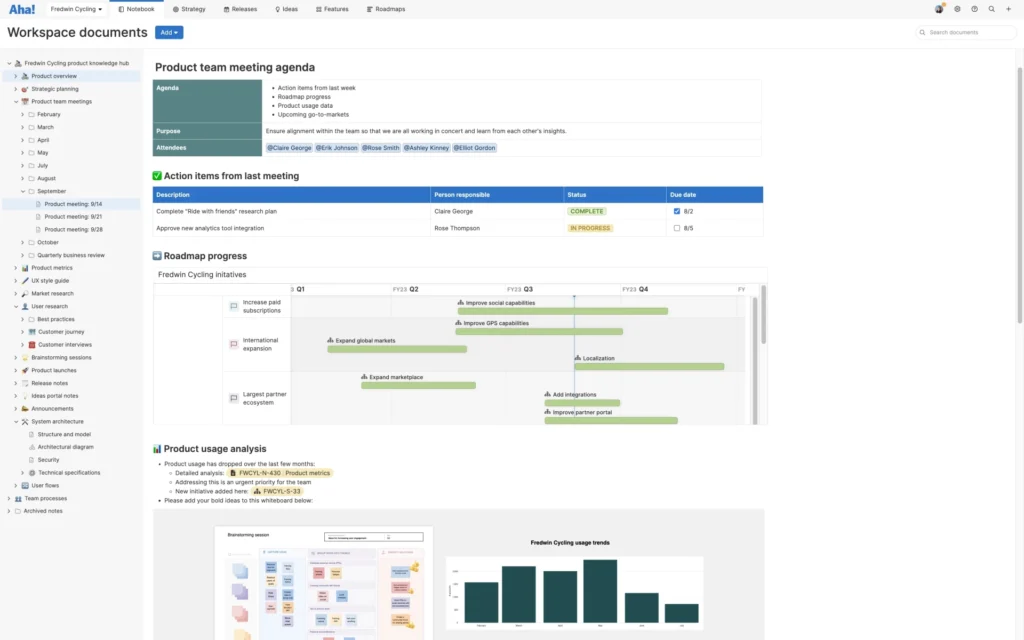This screenshot has height=640, width=1024.
Task: Click the plus icon in top bar
Action: tap(1008, 9)
